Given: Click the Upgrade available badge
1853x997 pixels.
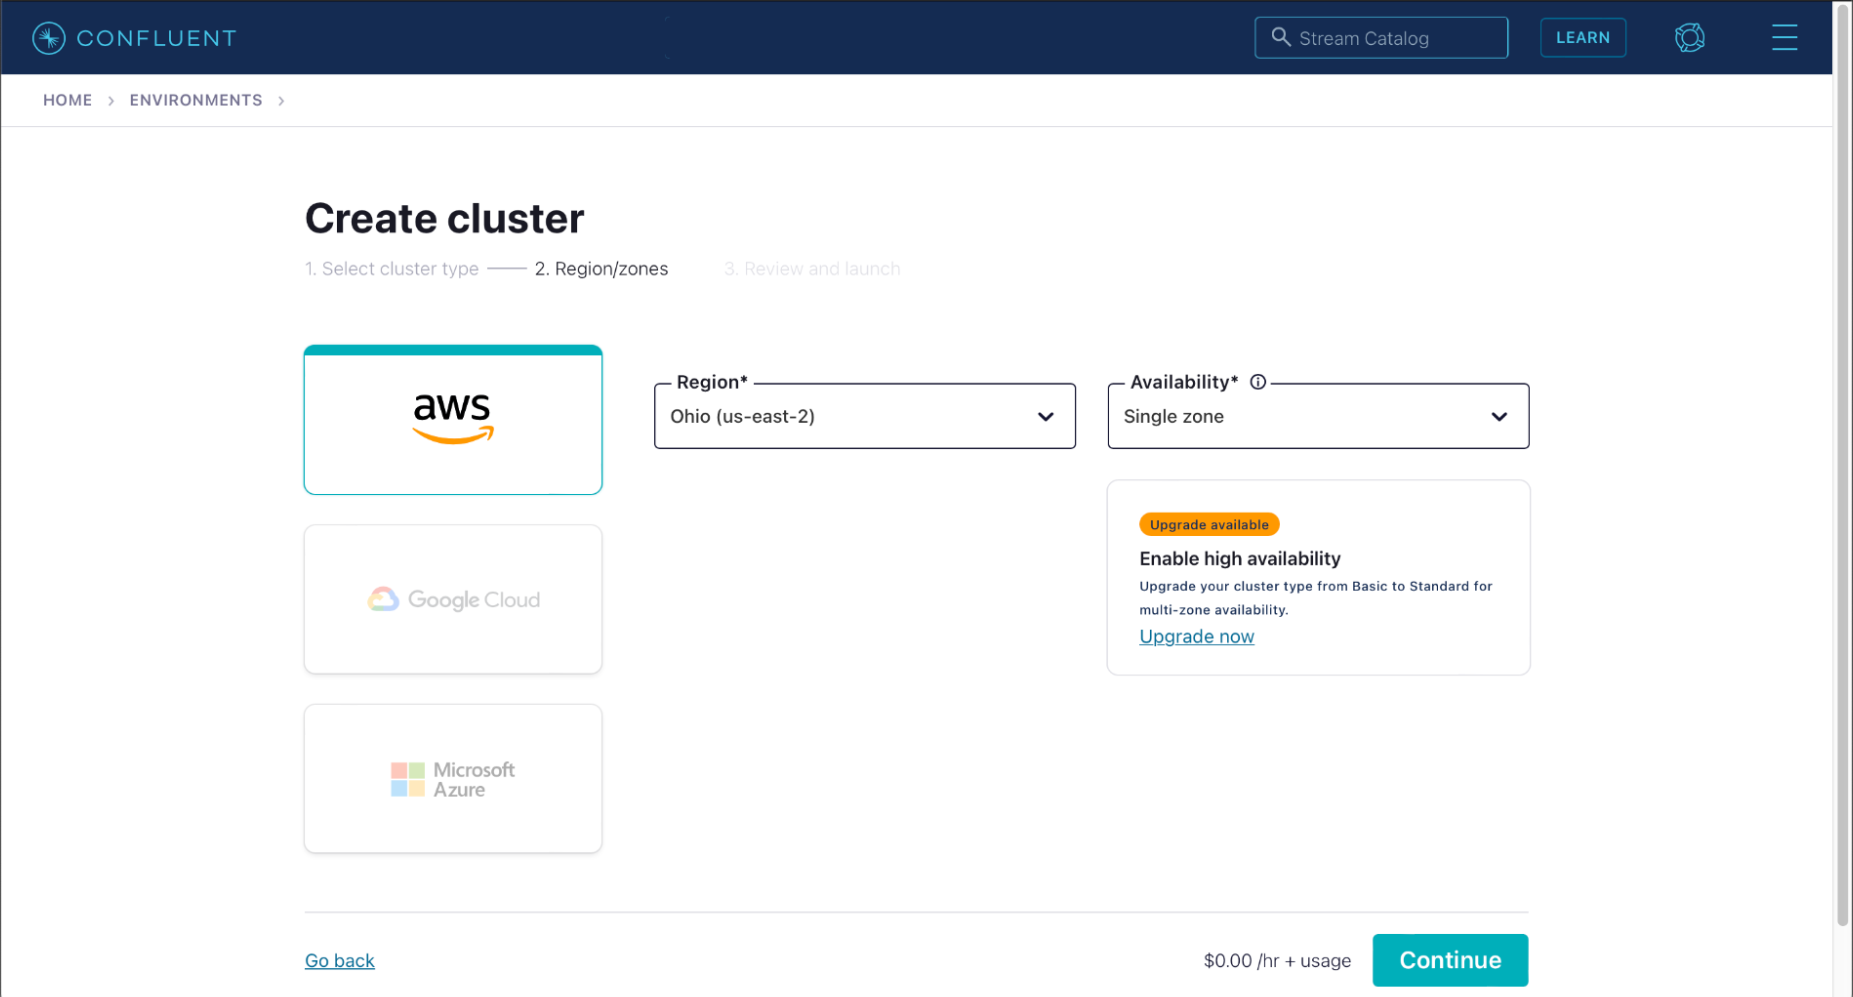Looking at the screenshot, I should pyautogui.click(x=1209, y=525).
